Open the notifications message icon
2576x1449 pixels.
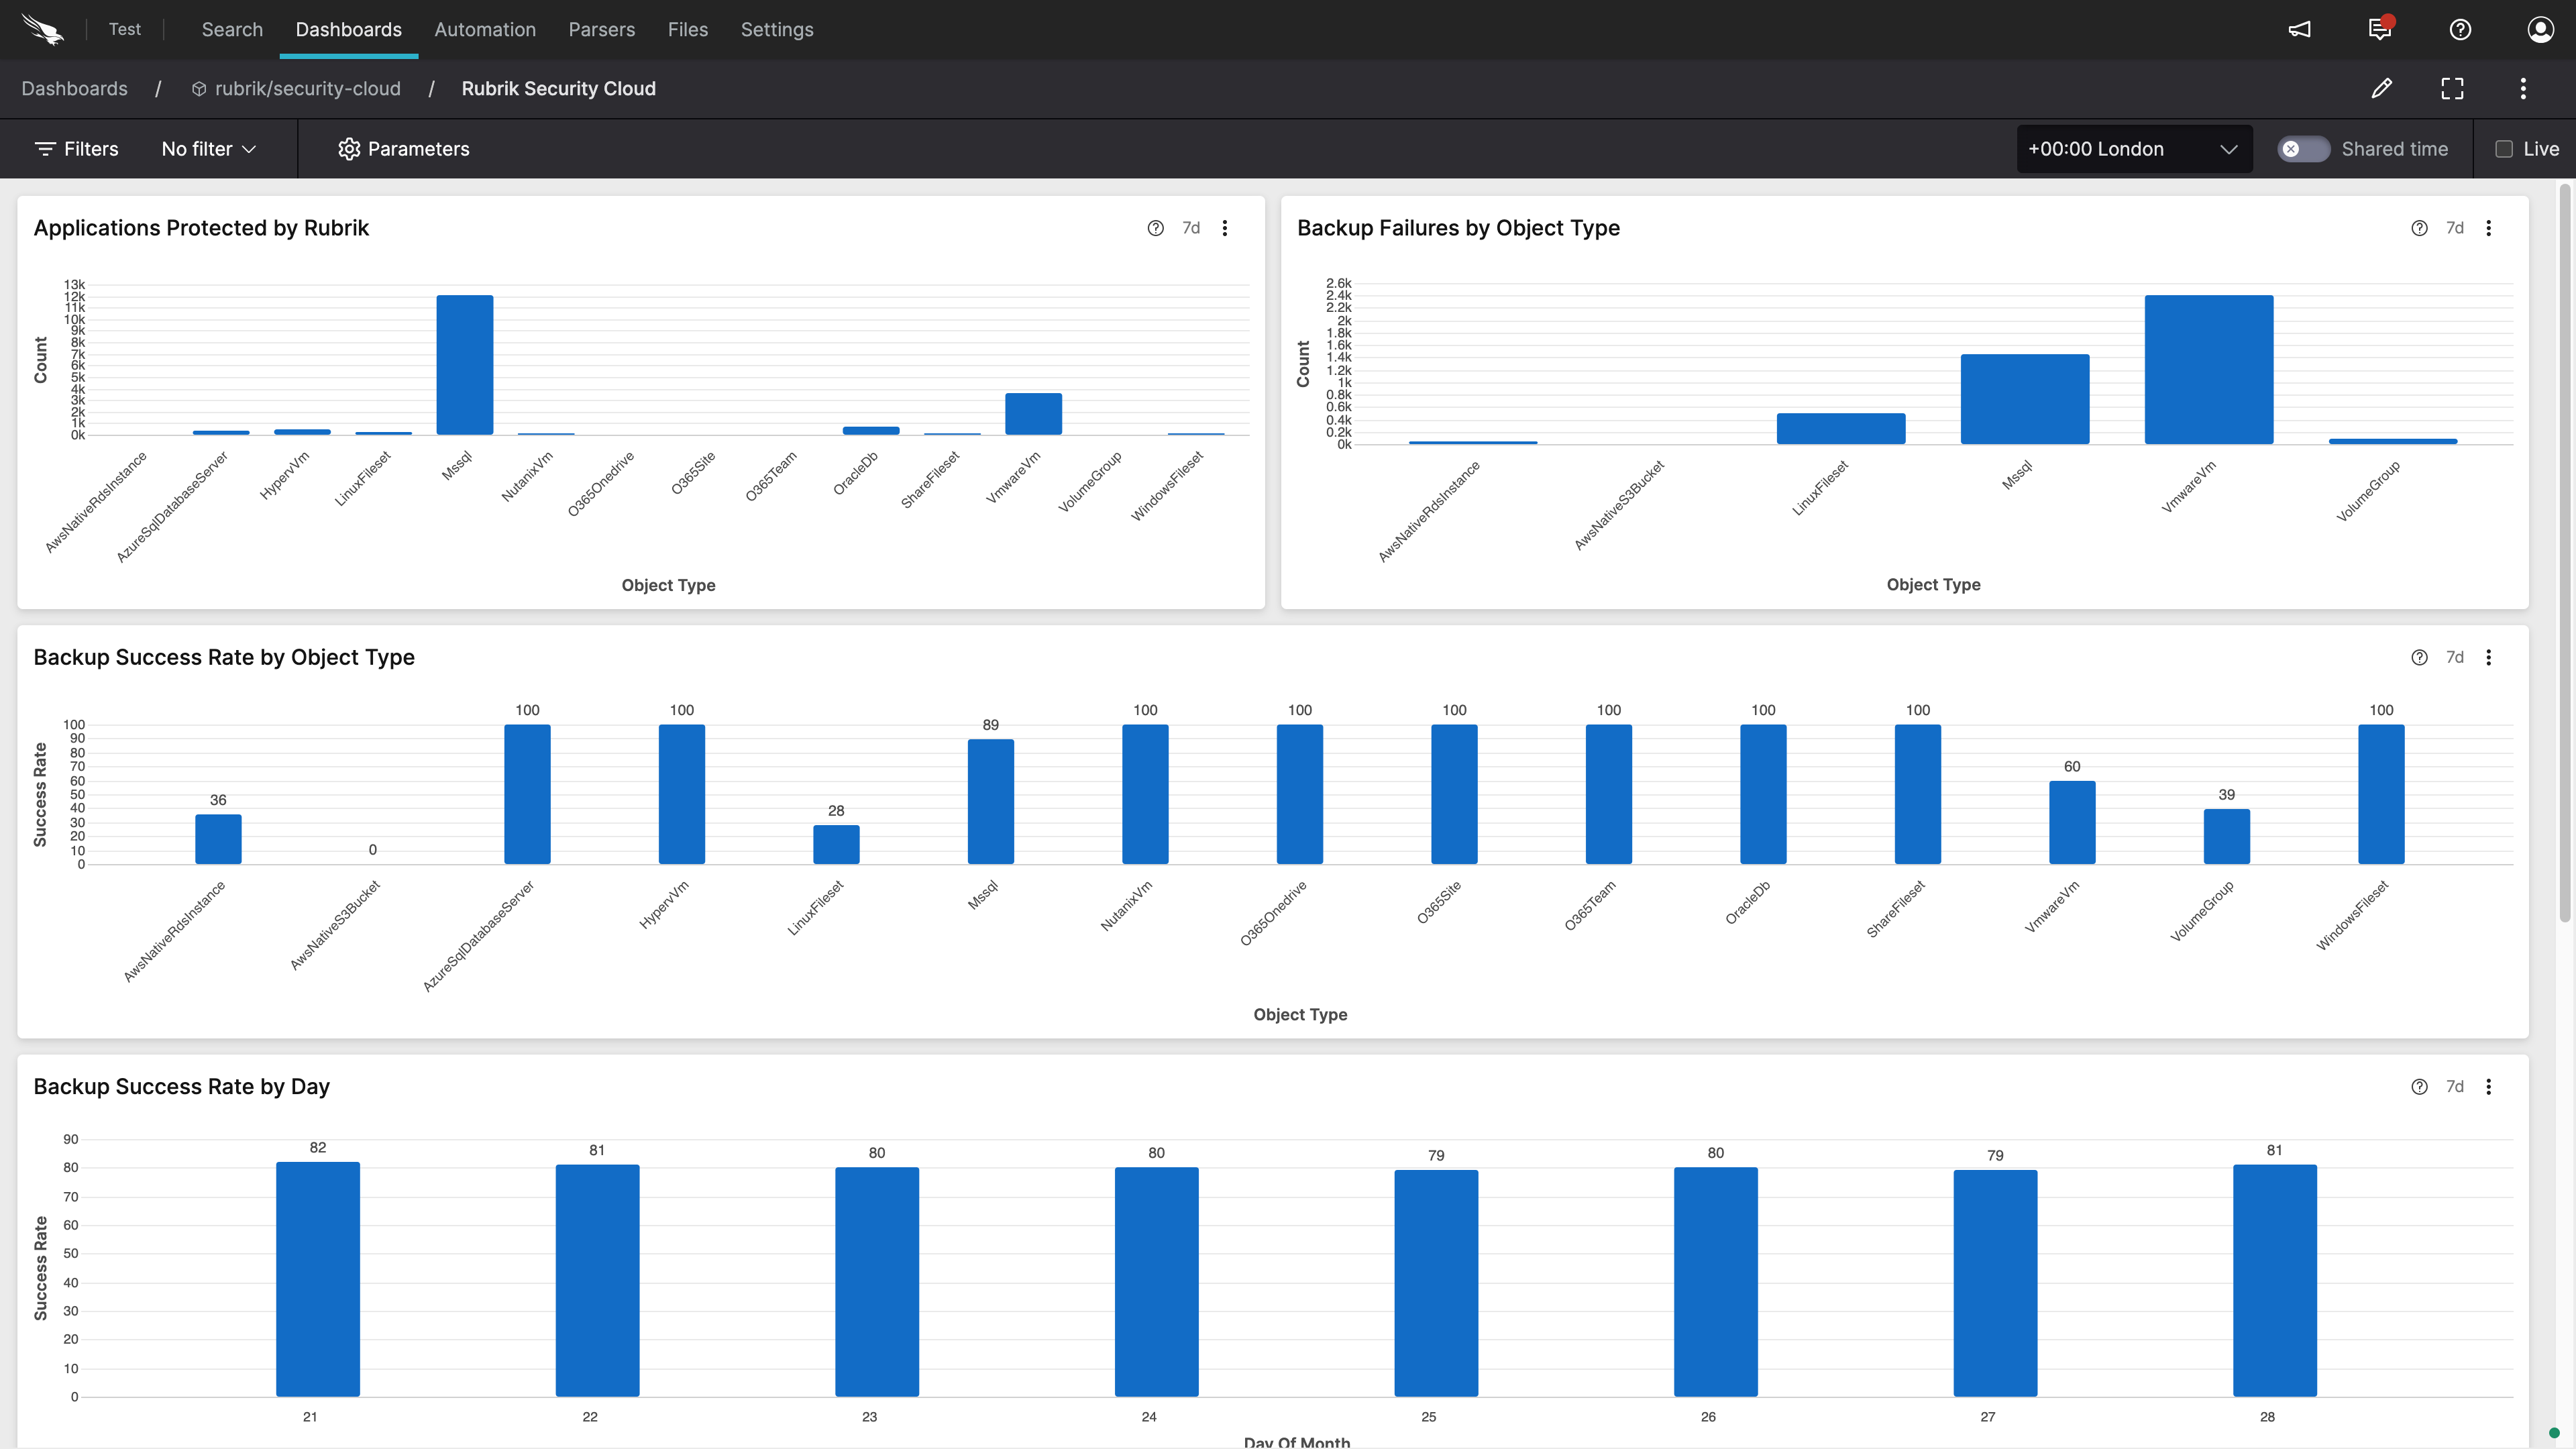pyautogui.click(x=2379, y=30)
